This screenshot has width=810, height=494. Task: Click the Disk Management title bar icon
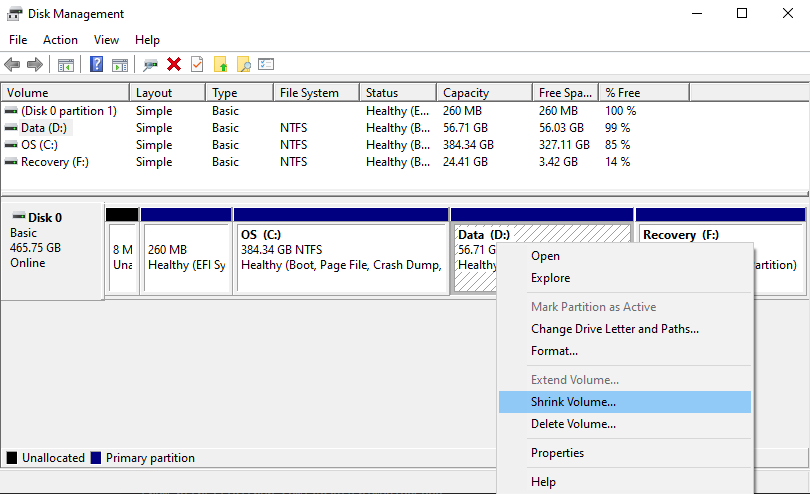(x=14, y=13)
